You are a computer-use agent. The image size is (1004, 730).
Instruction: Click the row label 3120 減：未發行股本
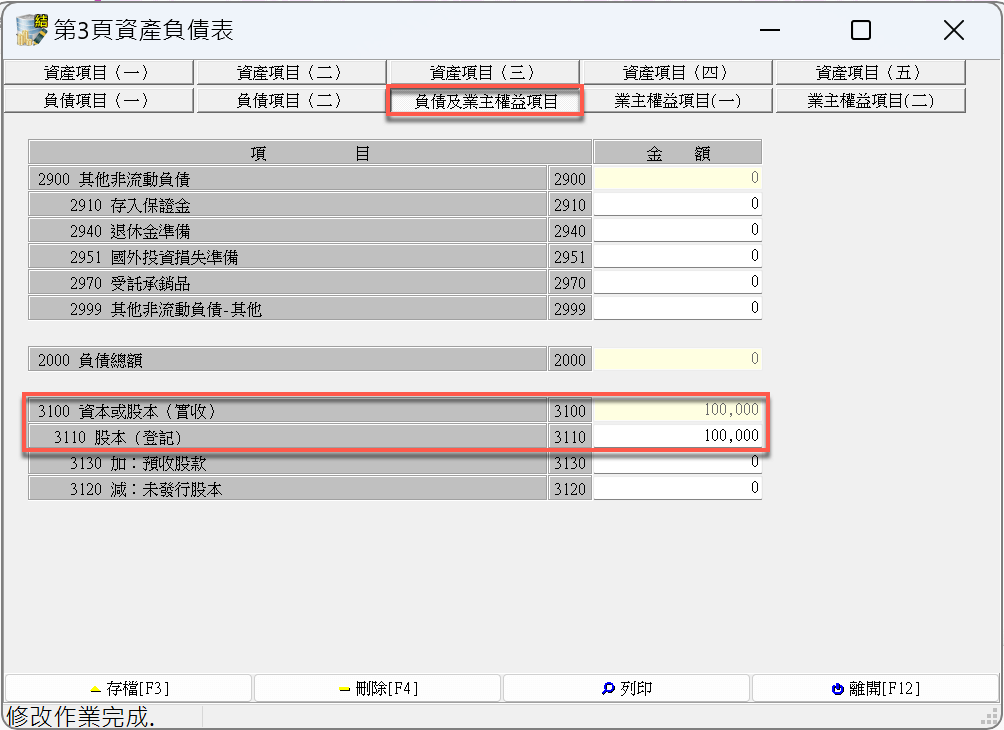(x=287, y=489)
